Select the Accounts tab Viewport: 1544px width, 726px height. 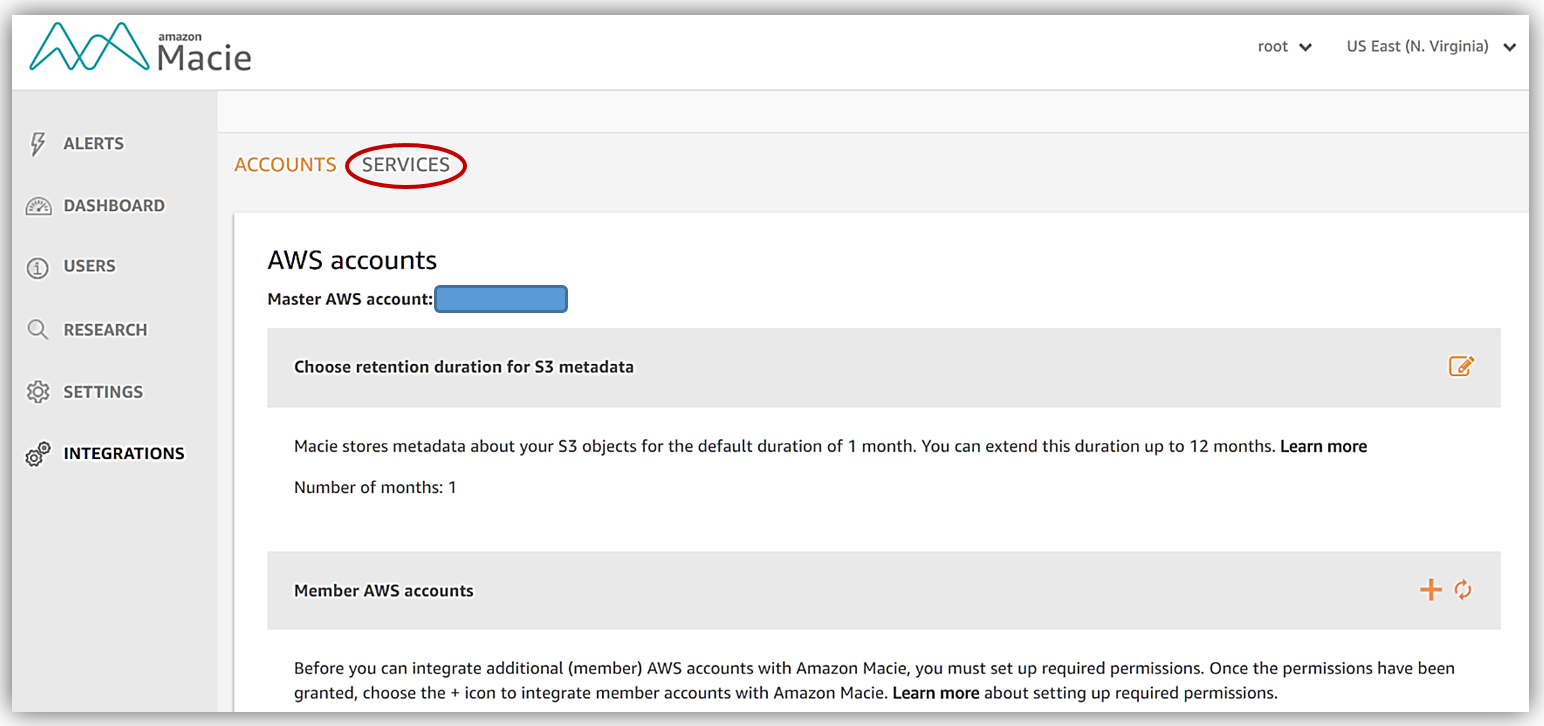285,165
